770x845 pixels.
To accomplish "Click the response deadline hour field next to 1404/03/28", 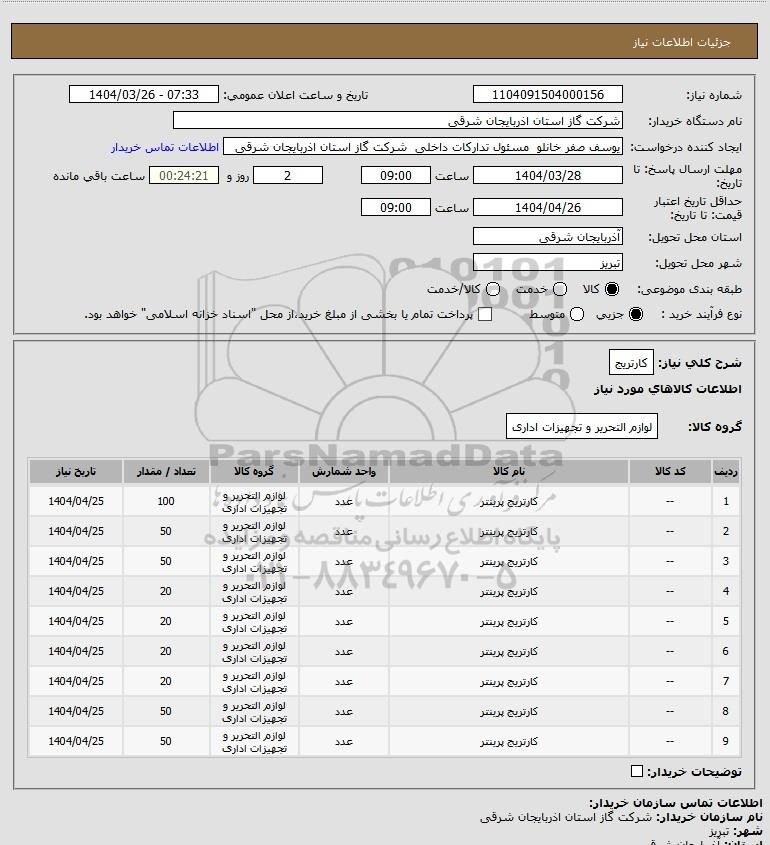I will point(396,175).
